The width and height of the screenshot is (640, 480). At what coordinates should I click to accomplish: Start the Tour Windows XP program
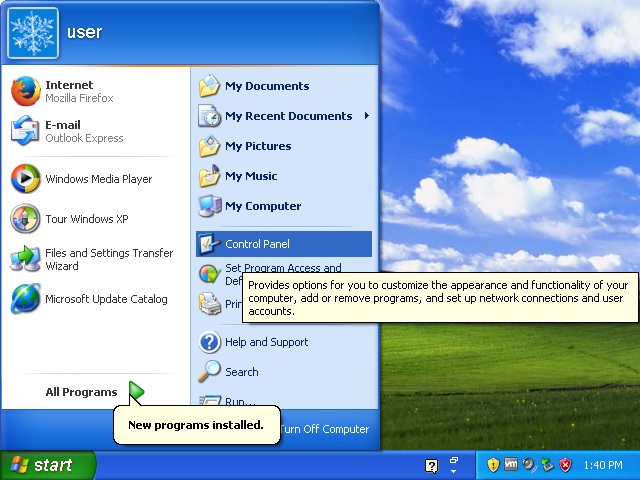[x=86, y=219]
